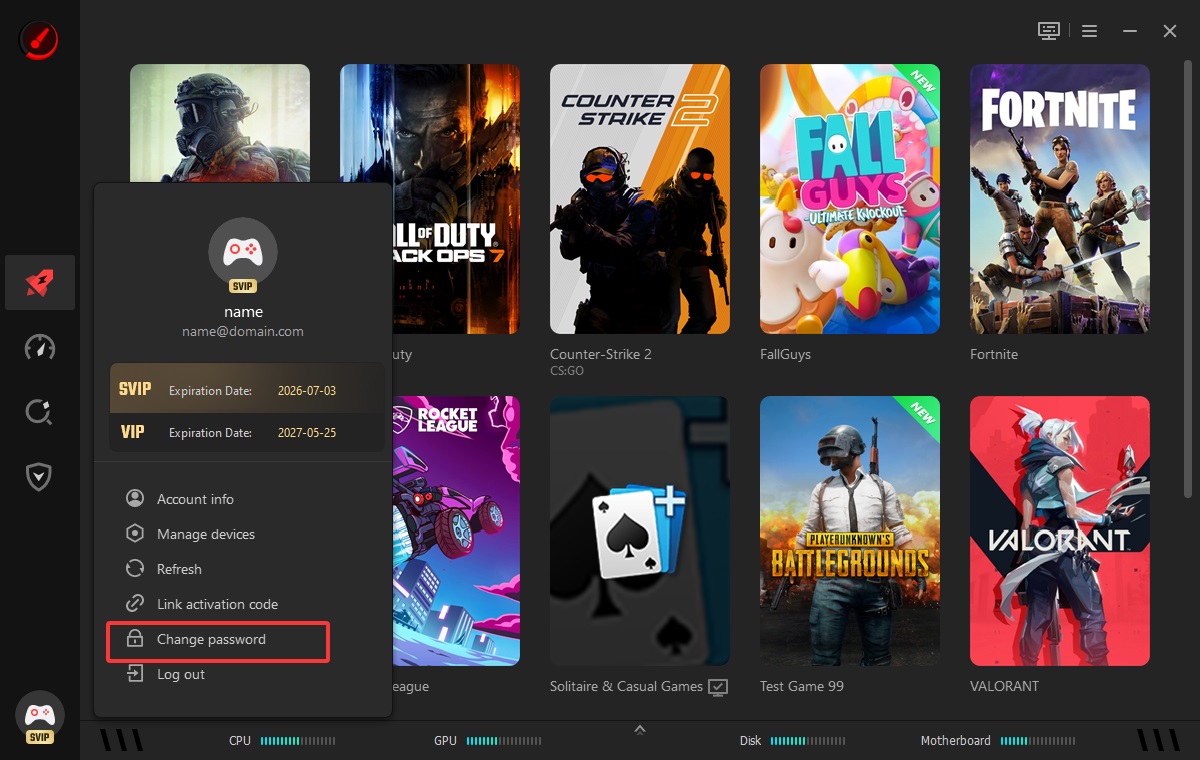1200x760 pixels.
Task: Click the SVIP expiration date row
Action: 246,389
